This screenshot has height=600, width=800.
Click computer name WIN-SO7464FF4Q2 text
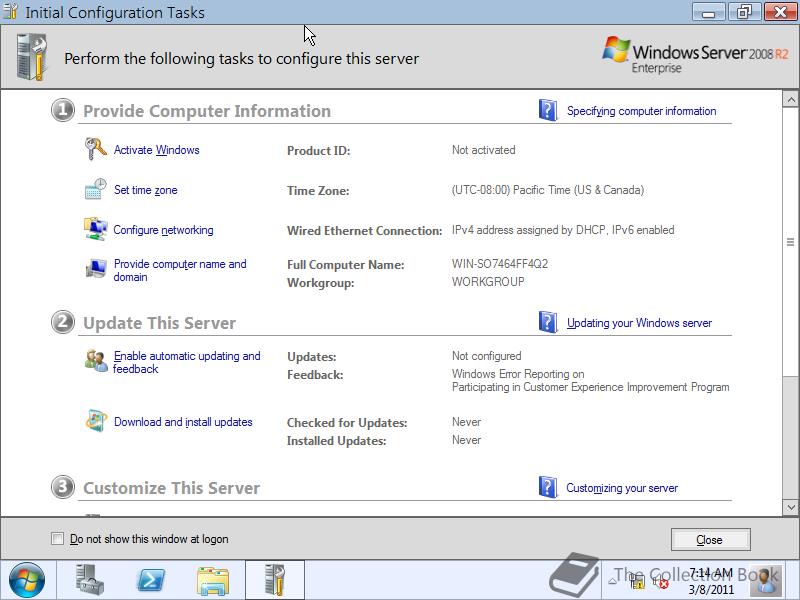click(x=499, y=264)
